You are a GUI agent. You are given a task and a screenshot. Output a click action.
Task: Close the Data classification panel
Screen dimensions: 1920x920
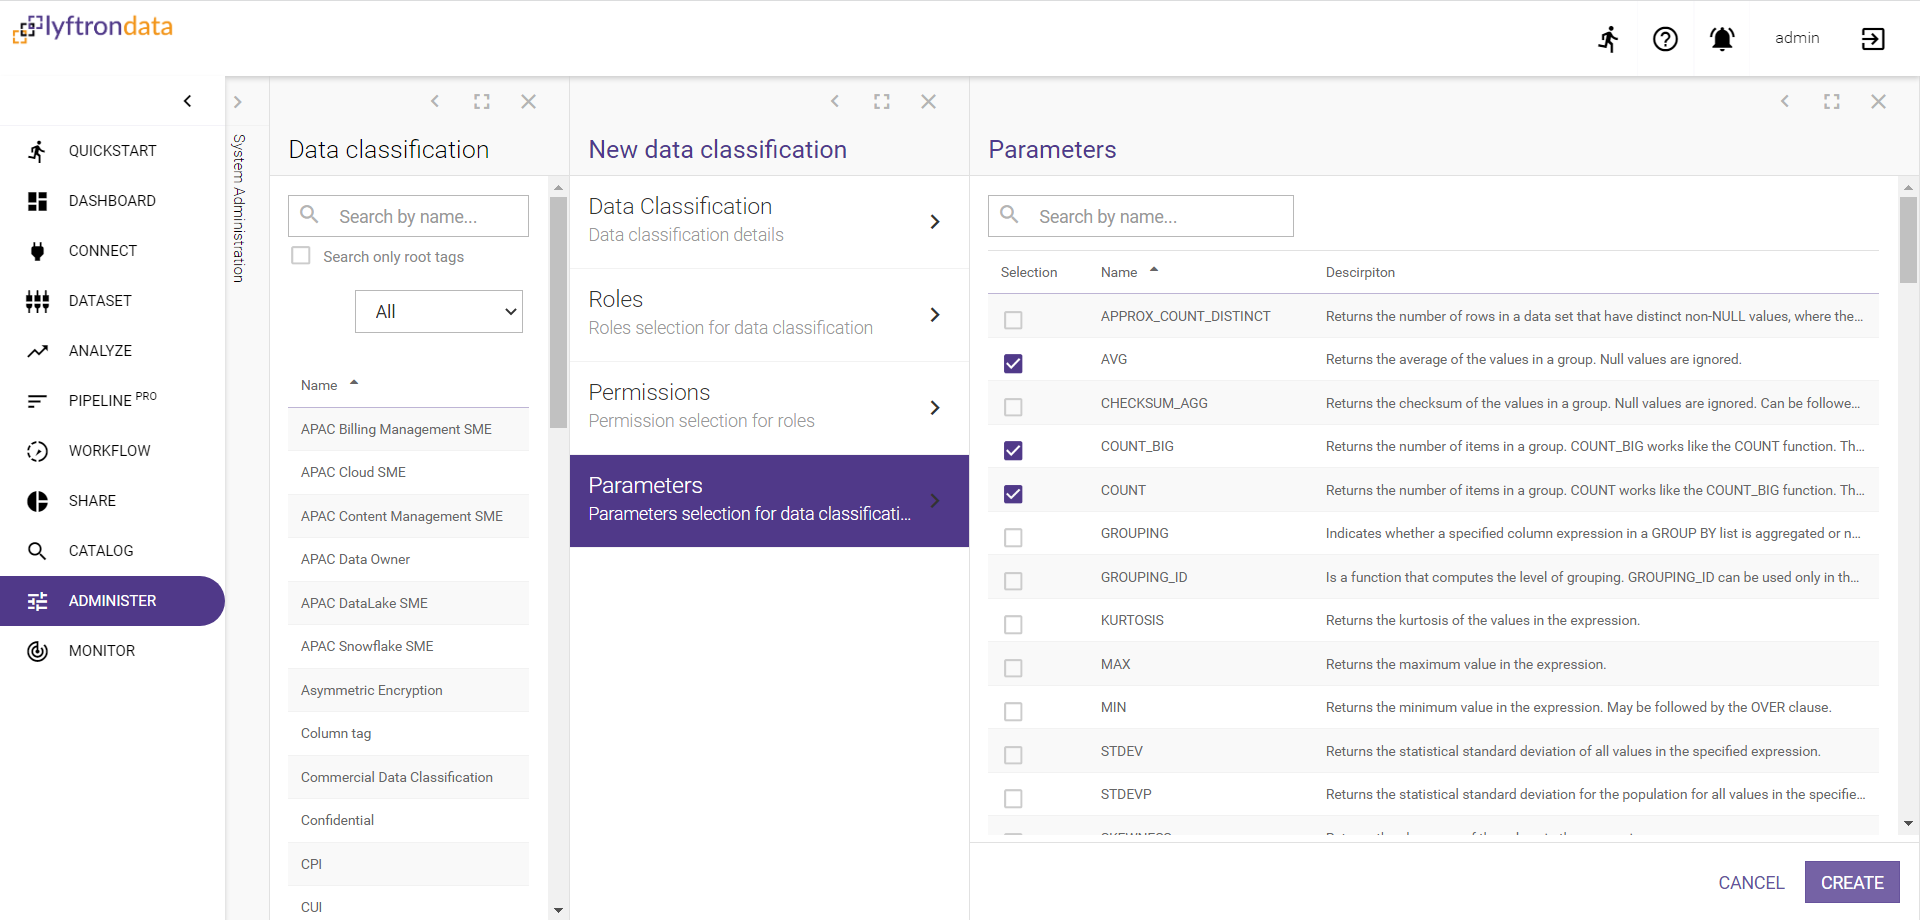[x=529, y=101]
